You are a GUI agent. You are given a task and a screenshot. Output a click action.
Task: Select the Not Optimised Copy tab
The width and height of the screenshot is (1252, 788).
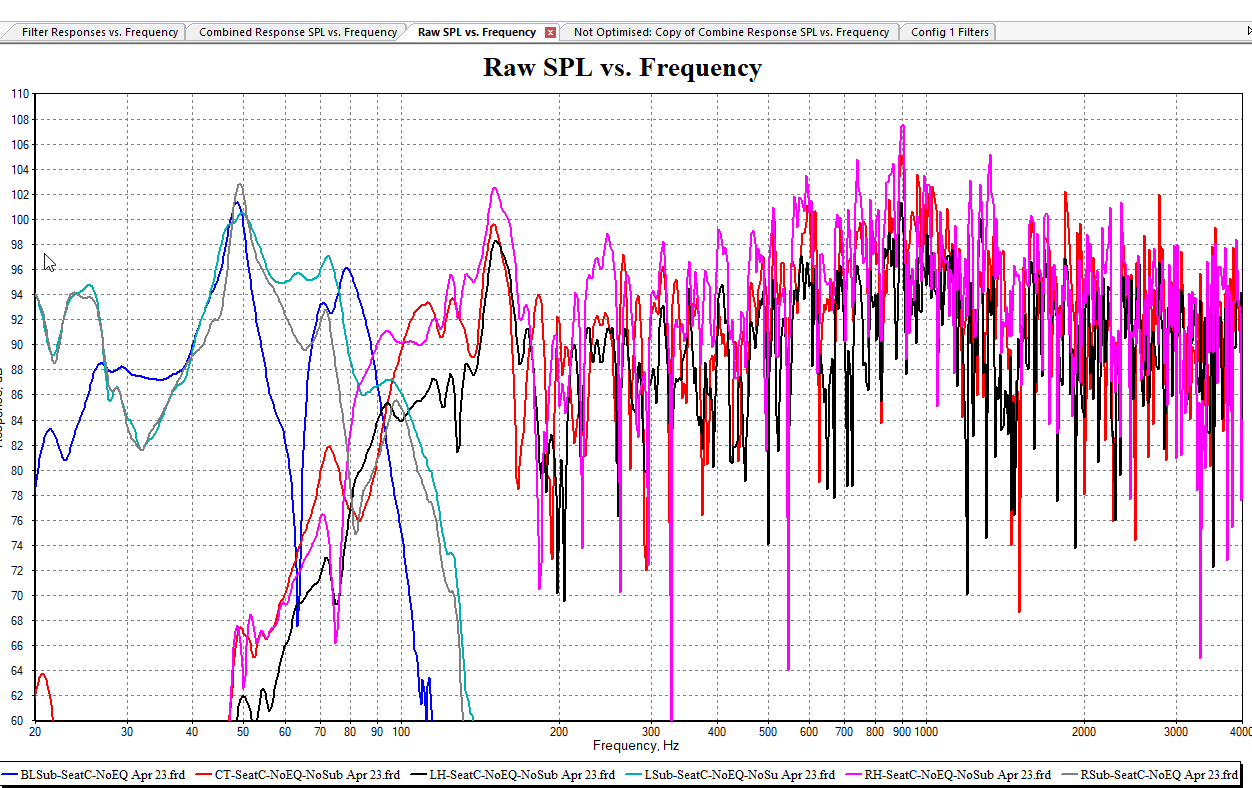coord(731,32)
